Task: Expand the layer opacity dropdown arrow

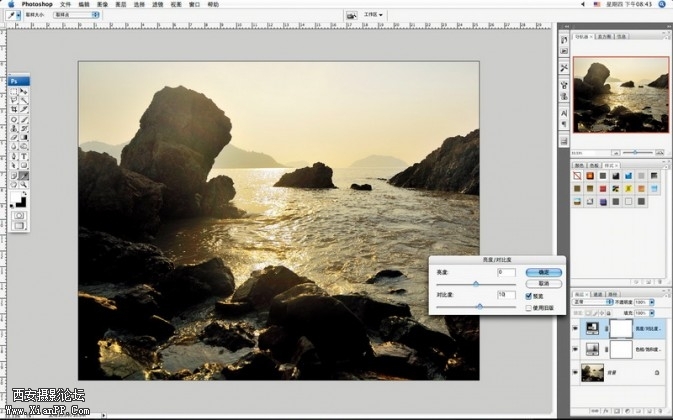Action: coord(653,301)
